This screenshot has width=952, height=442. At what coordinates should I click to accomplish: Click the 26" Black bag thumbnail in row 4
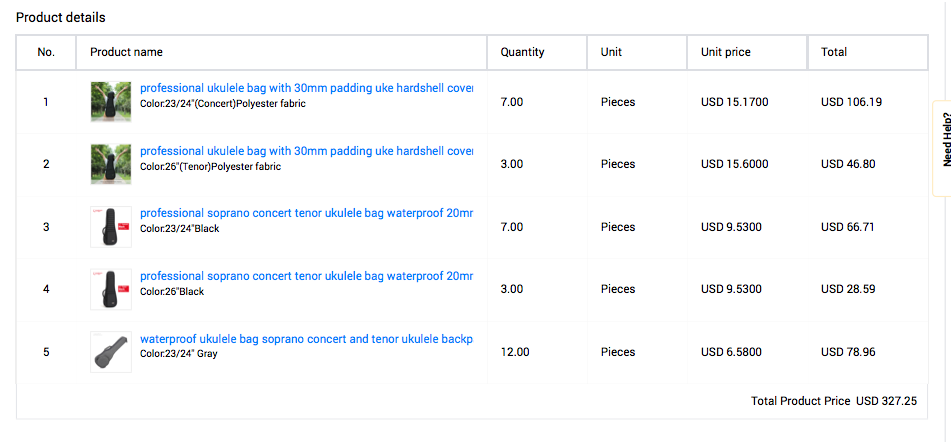[x=110, y=290]
